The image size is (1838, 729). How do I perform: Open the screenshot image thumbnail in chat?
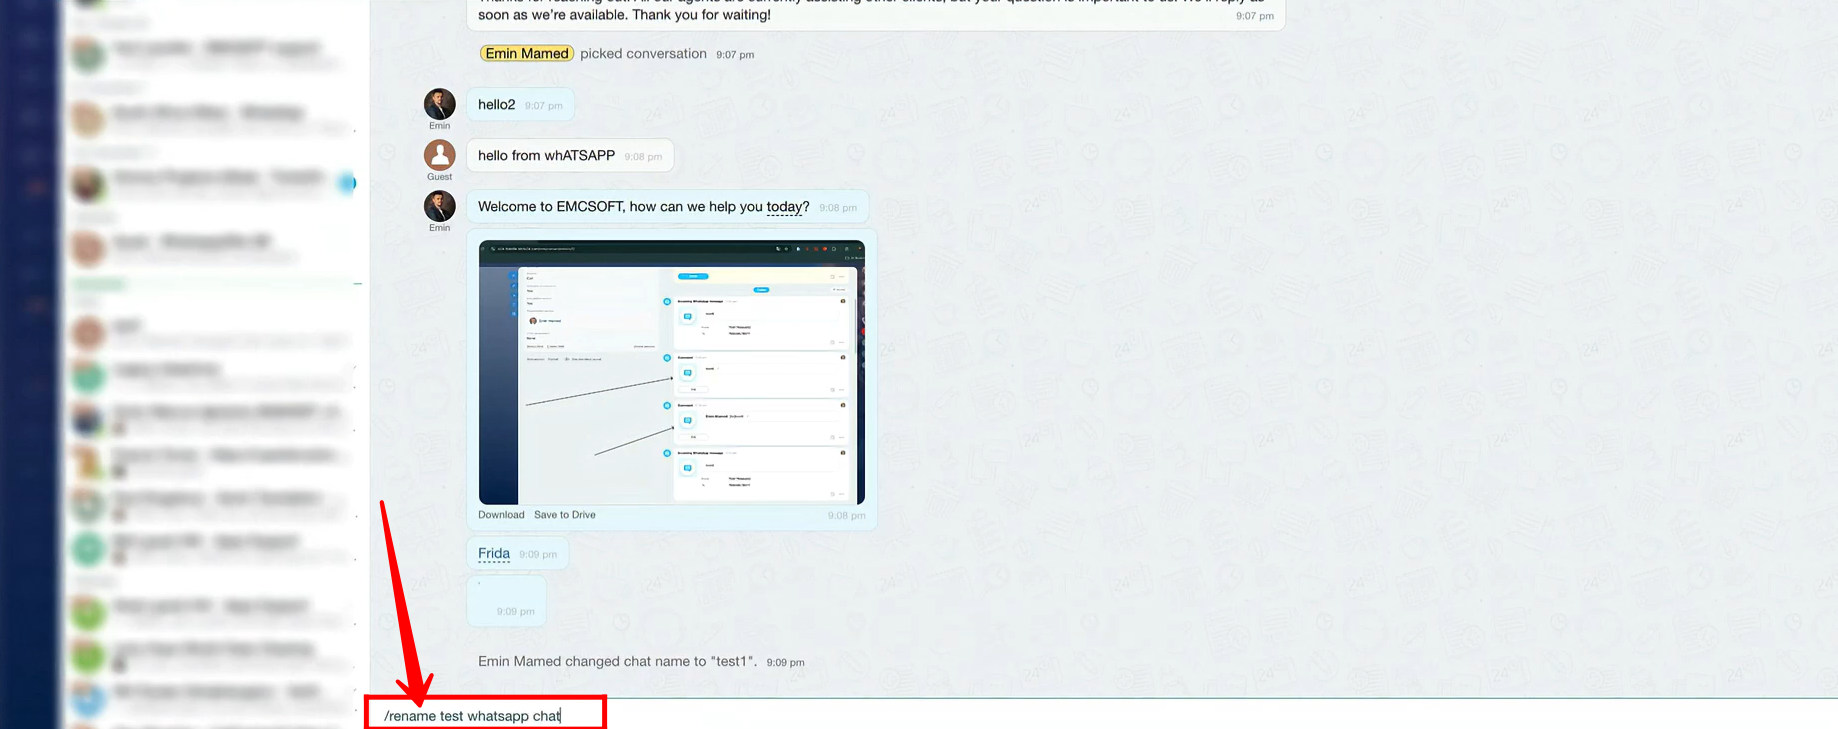(x=671, y=372)
